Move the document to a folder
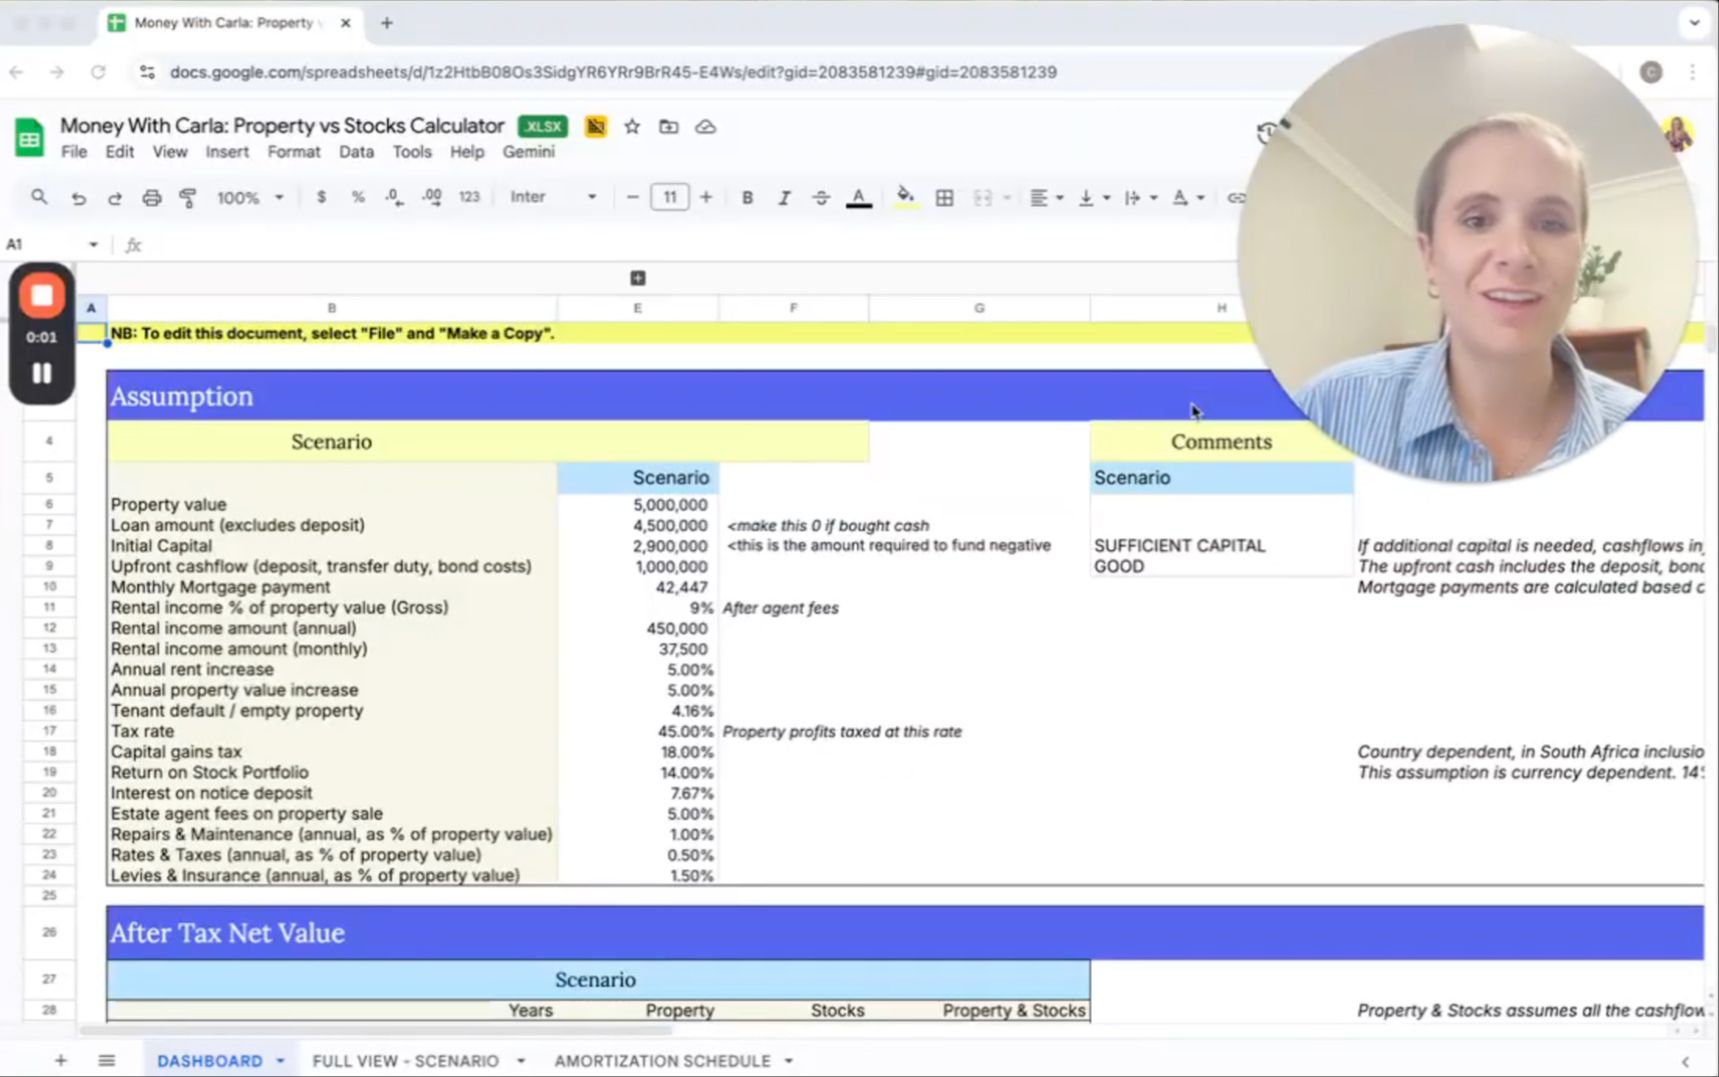The image size is (1719, 1077). (669, 127)
